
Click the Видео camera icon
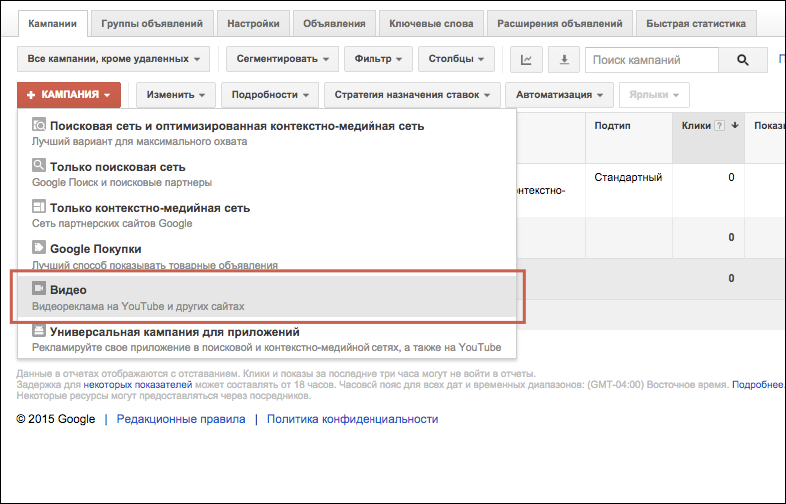pos(39,288)
